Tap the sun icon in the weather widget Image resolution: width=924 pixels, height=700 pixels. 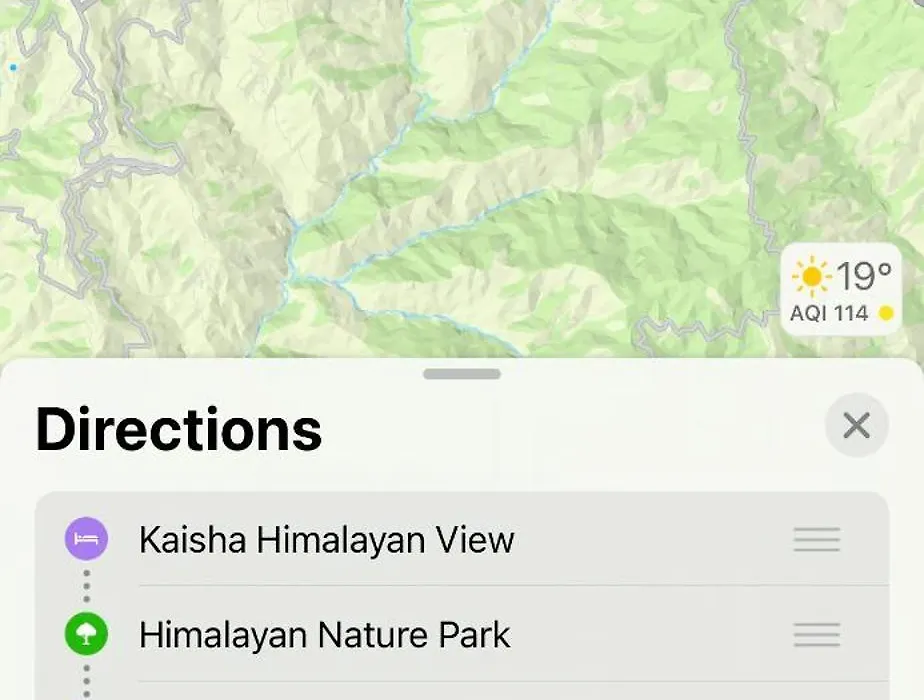(811, 276)
